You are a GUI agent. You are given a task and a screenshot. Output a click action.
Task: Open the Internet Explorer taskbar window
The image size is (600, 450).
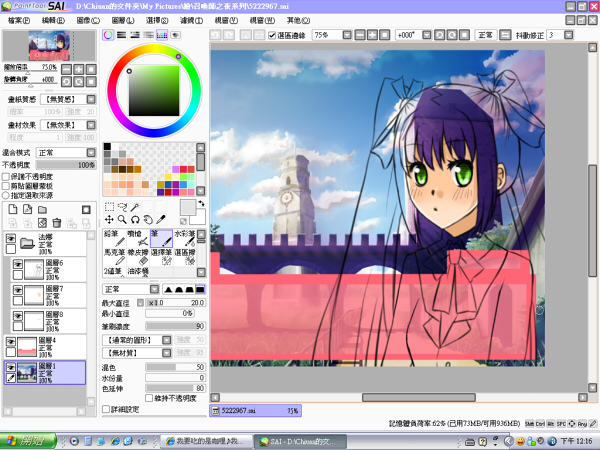207,441
